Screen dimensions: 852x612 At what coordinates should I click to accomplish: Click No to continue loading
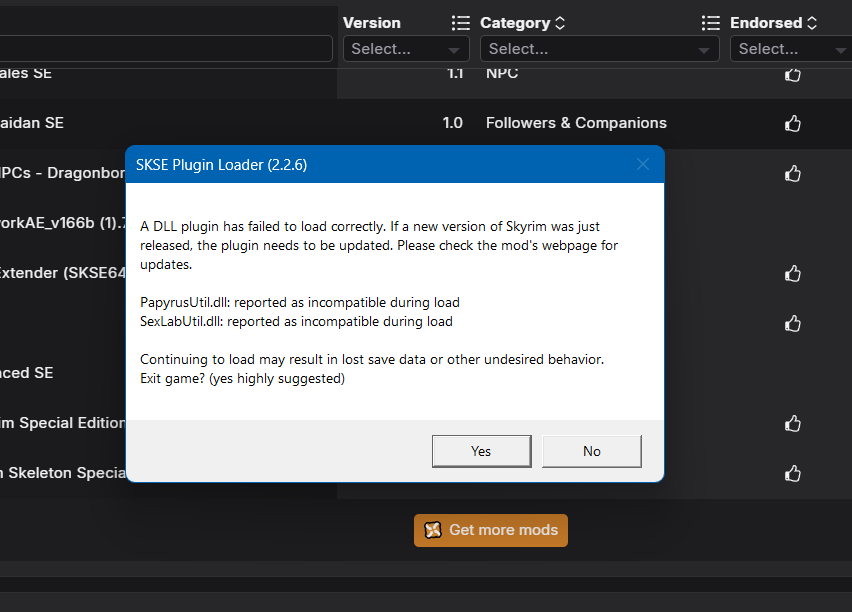coord(592,451)
